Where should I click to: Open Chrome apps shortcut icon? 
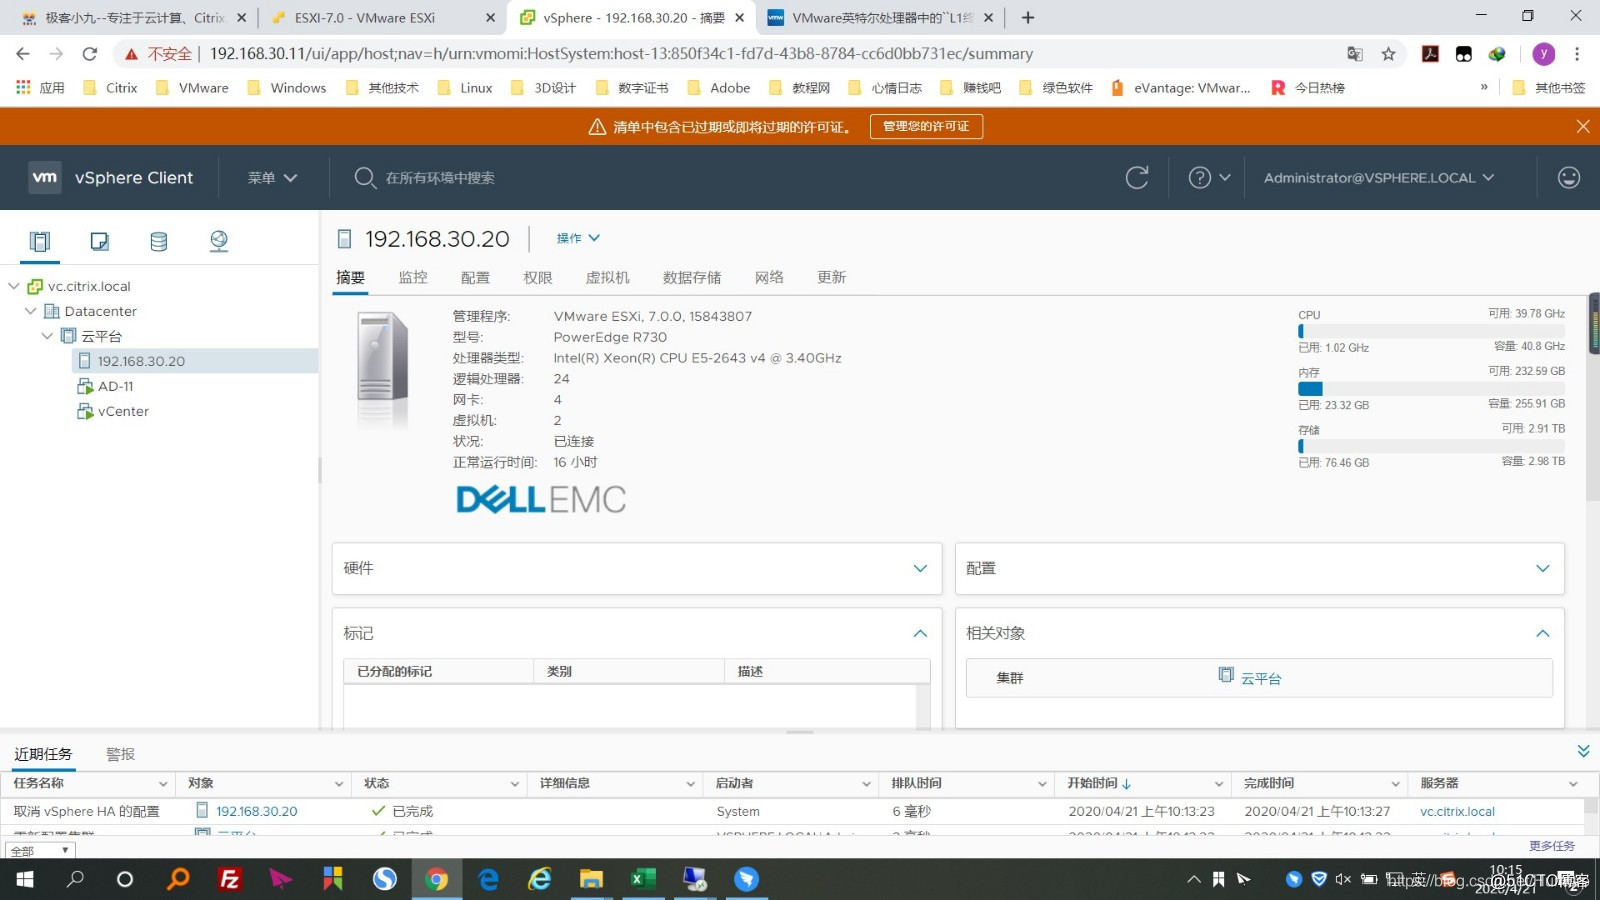[x=23, y=88]
